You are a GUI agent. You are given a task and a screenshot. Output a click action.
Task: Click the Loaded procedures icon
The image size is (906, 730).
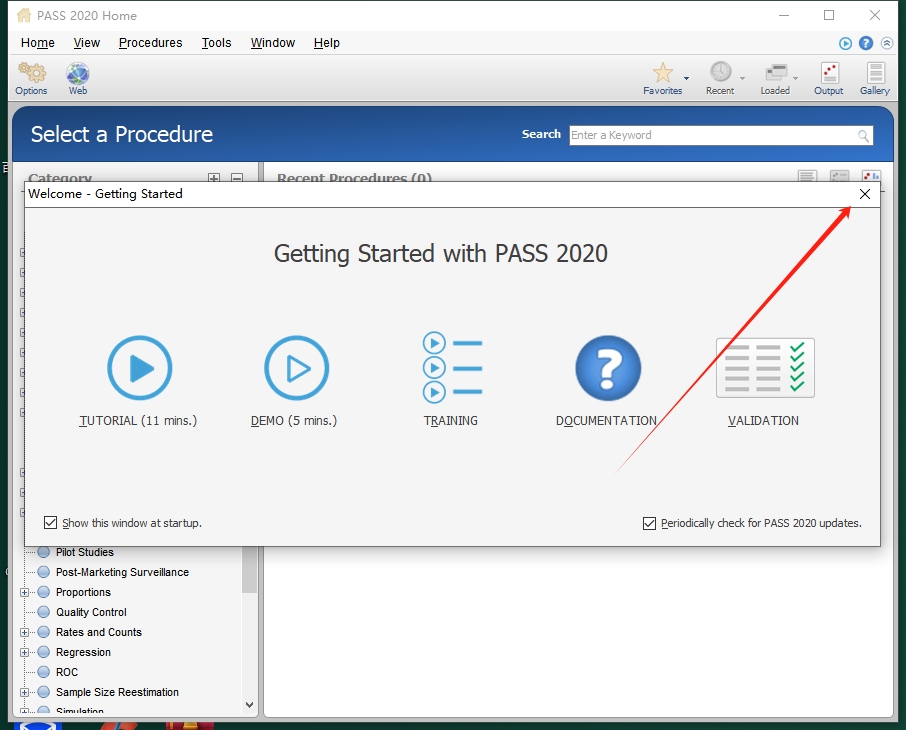pyautogui.click(x=776, y=73)
